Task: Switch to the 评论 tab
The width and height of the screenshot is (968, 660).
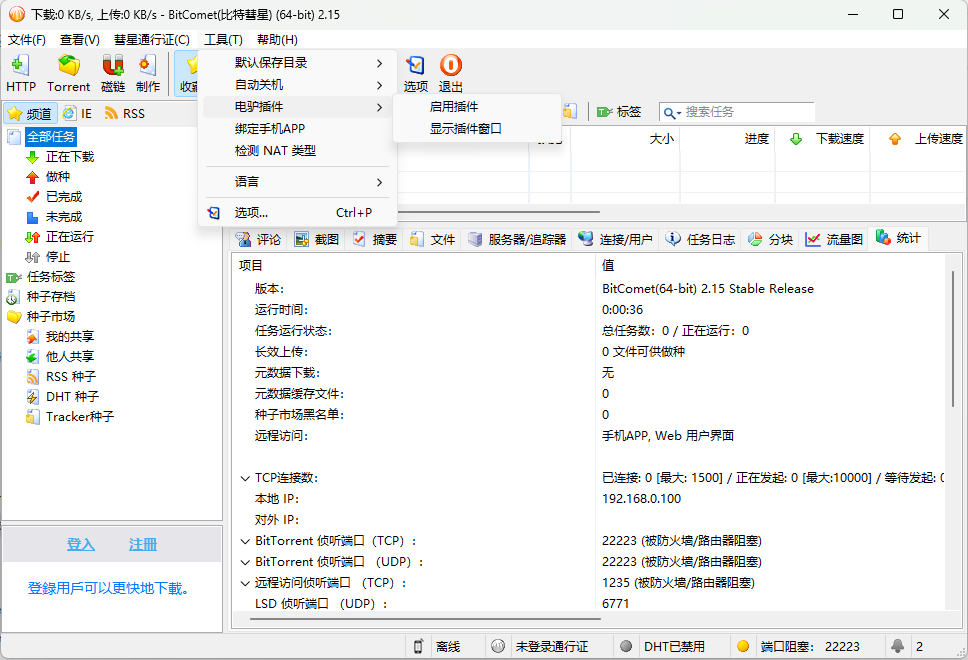Action: (x=259, y=239)
